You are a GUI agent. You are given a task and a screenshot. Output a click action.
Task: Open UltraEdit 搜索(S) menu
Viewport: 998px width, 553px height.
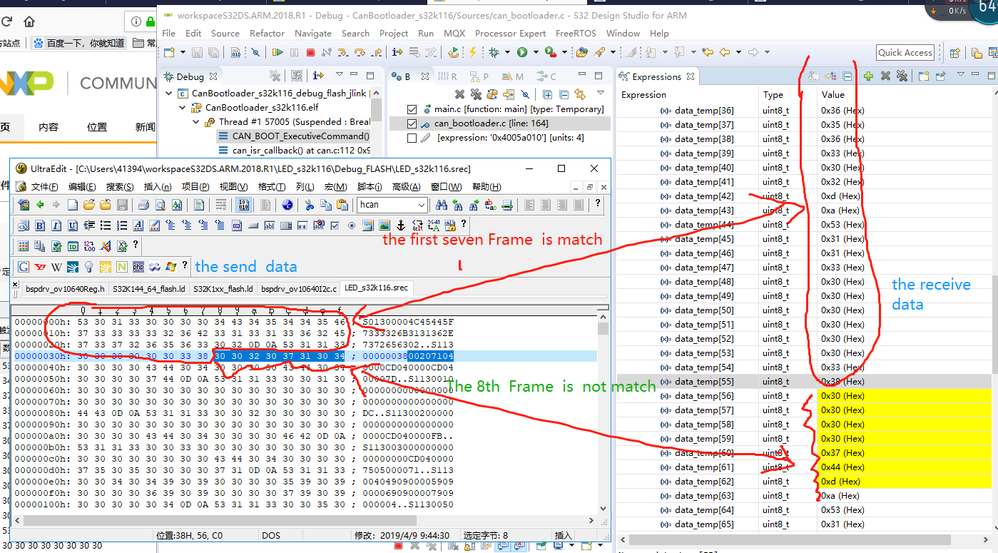pos(120,187)
